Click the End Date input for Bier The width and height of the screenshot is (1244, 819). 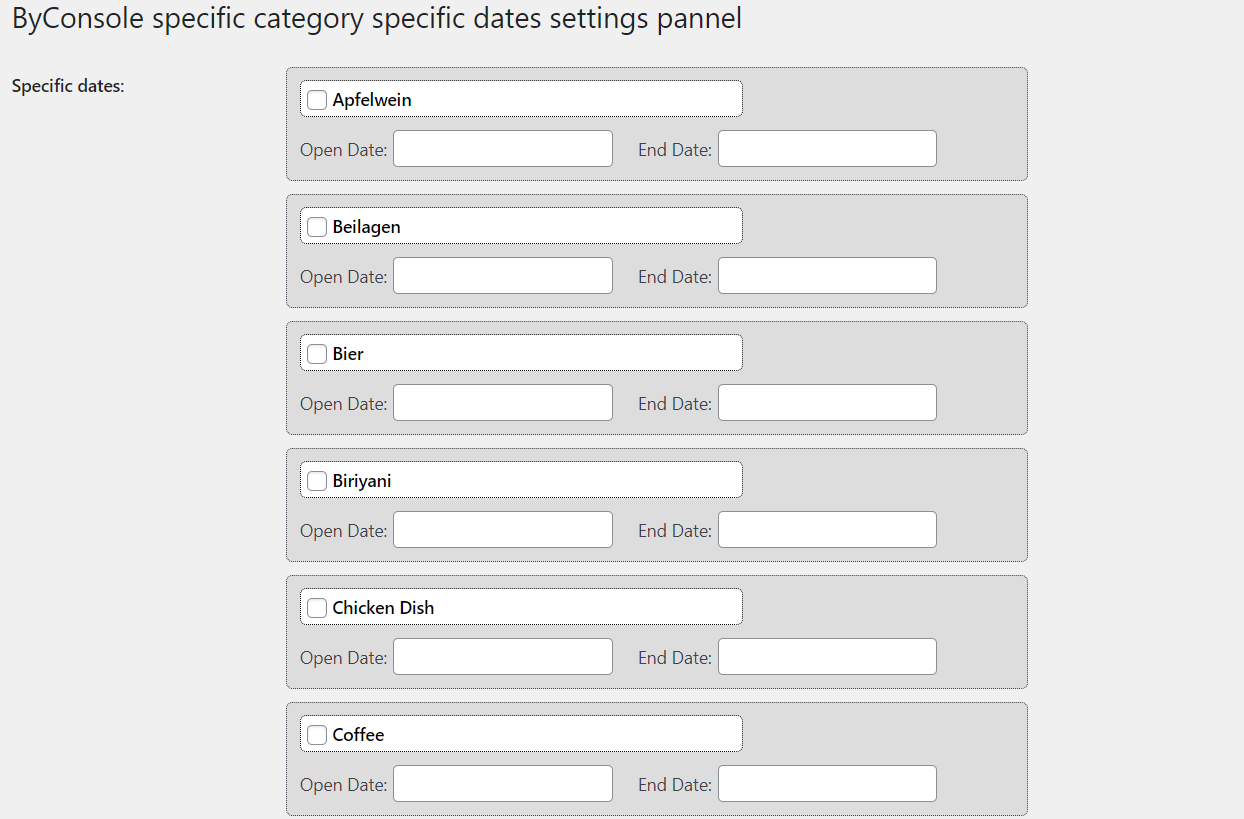click(827, 402)
